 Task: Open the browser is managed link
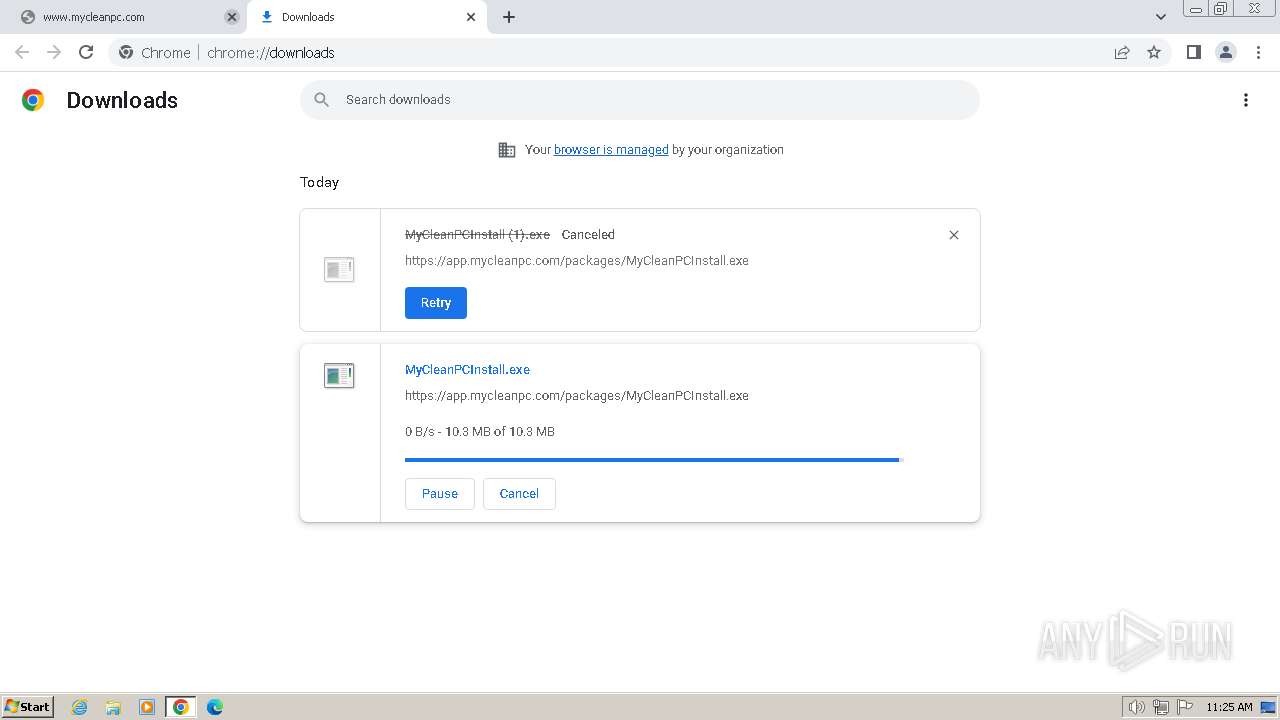point(611,150)
